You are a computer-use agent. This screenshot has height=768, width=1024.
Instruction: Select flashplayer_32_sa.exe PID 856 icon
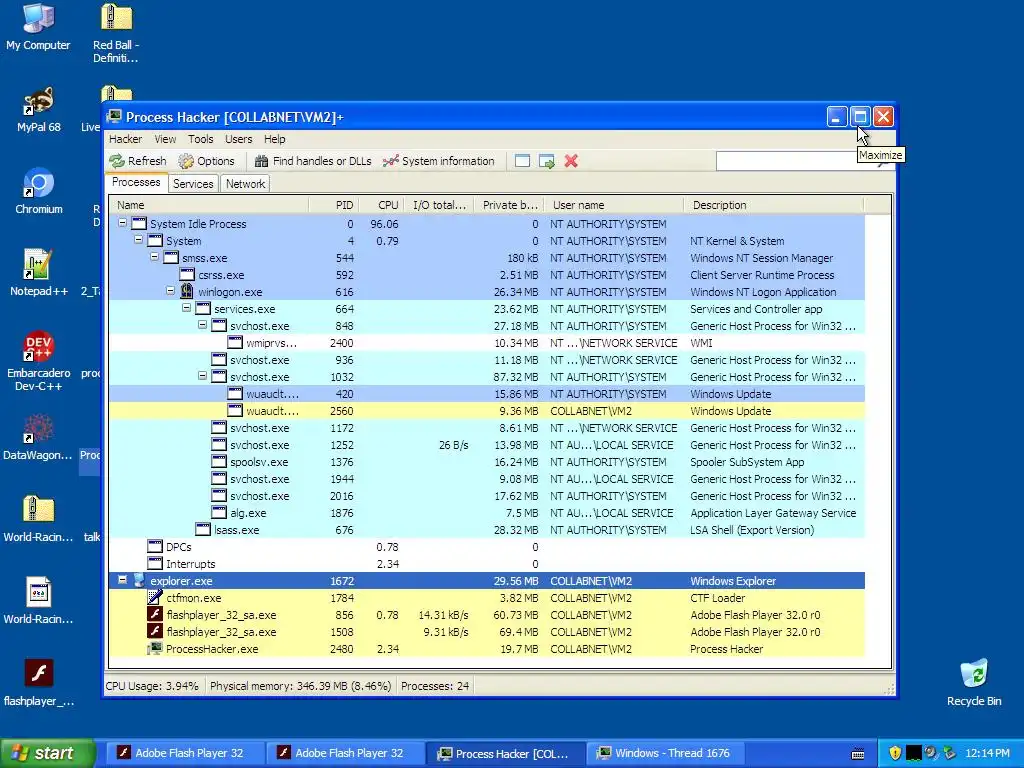pyautogui.click(x=155, y=615)
